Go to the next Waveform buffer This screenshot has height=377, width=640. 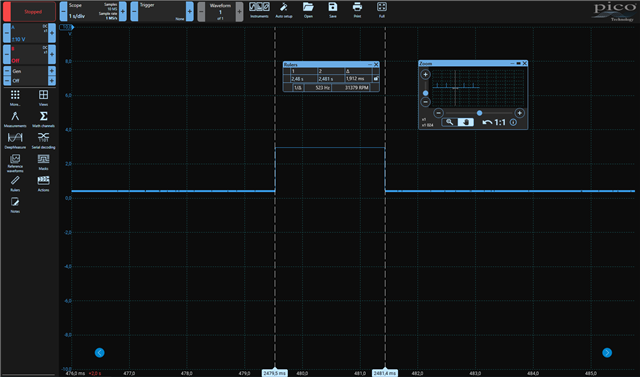click(x=240, y=11)
